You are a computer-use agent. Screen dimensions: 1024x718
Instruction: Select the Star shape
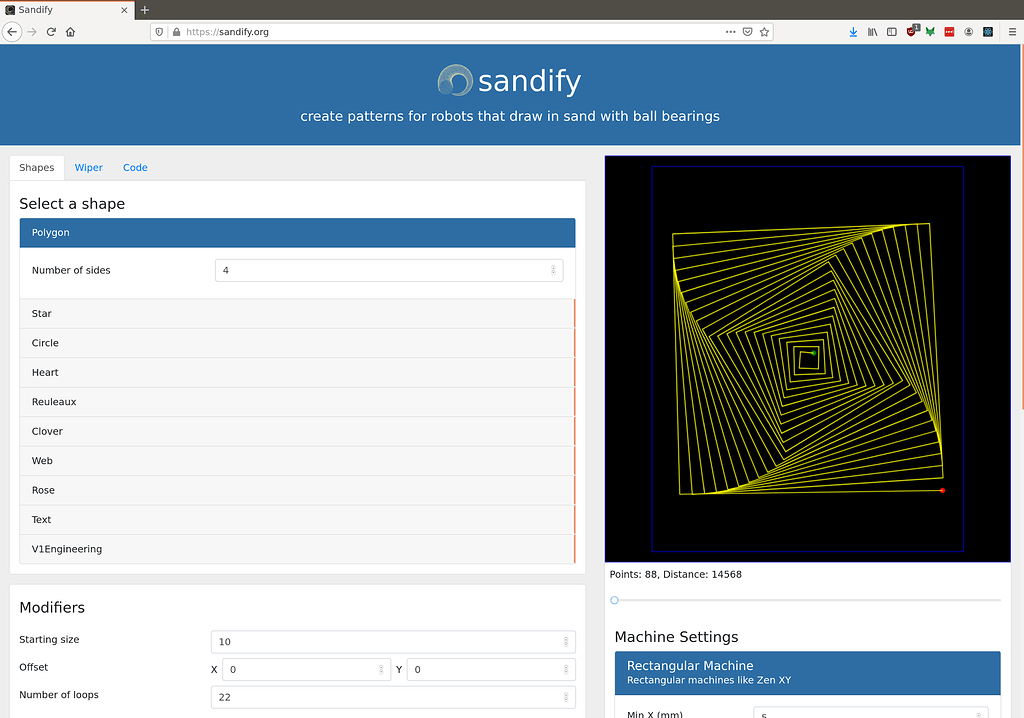pos(296,313)
